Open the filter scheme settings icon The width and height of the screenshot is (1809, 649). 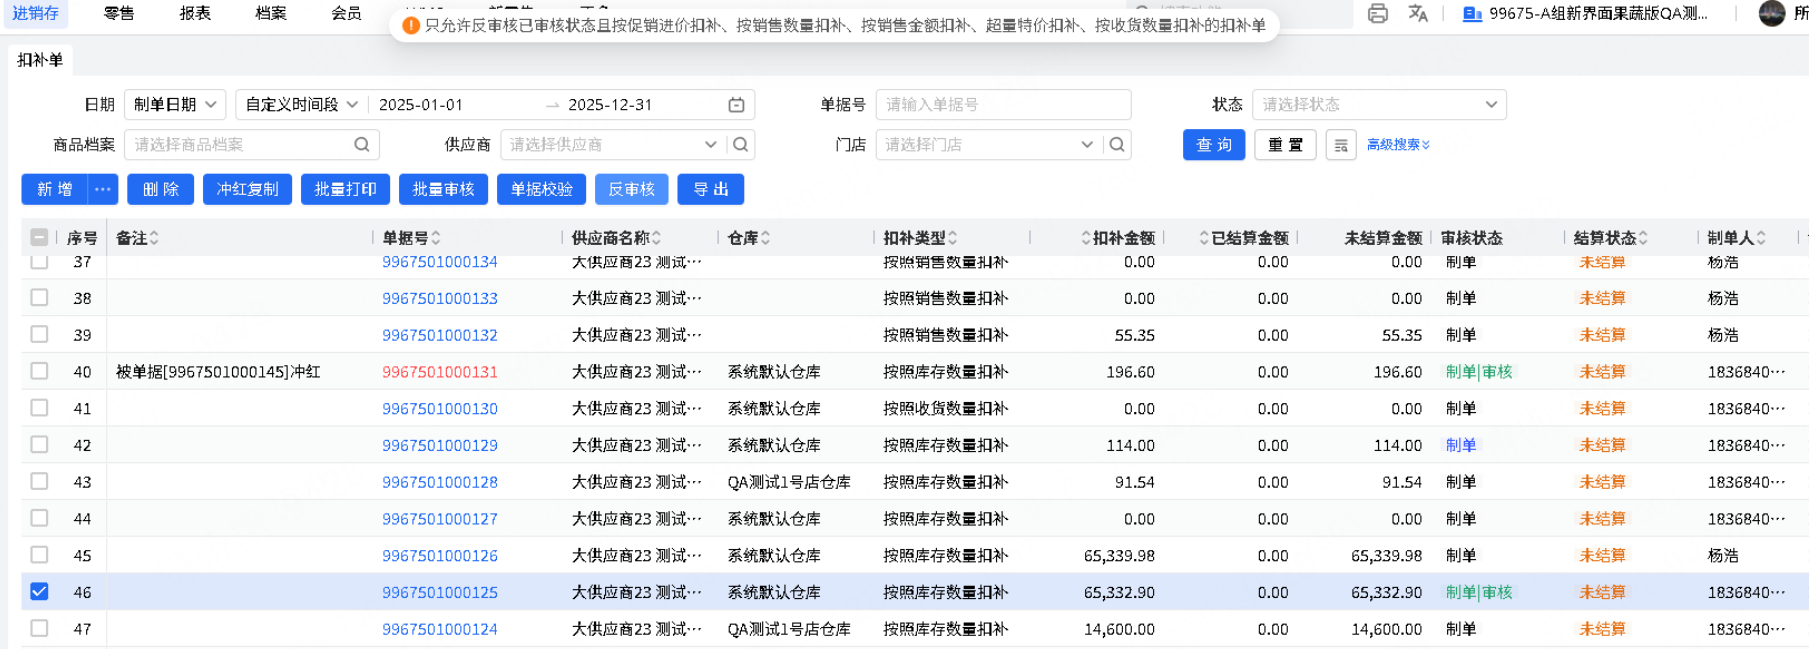(x=1341, y=145)
